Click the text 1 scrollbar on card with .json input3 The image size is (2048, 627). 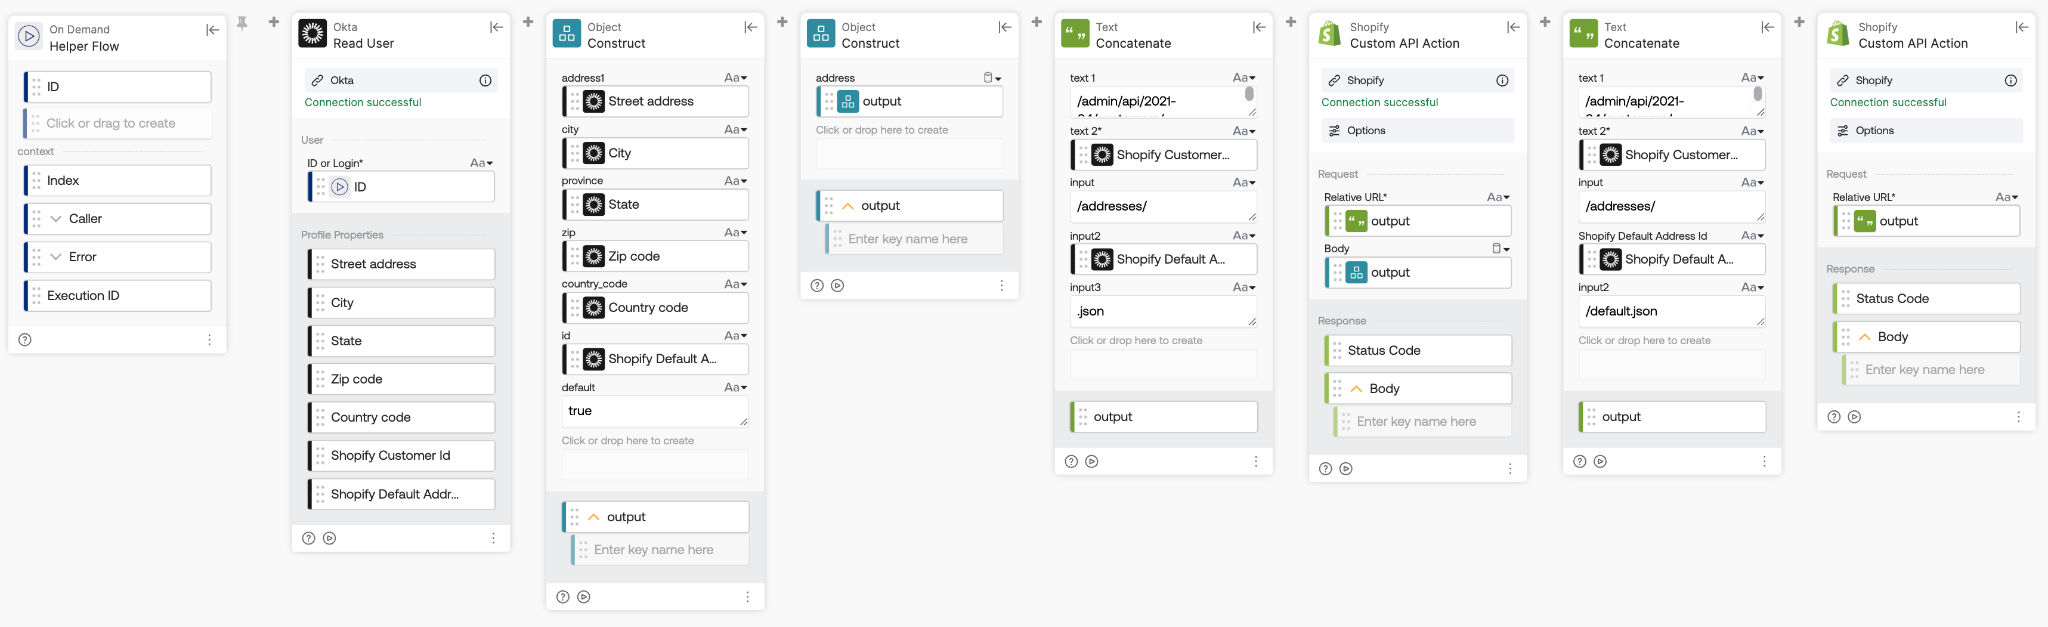tap(1249, 94)
